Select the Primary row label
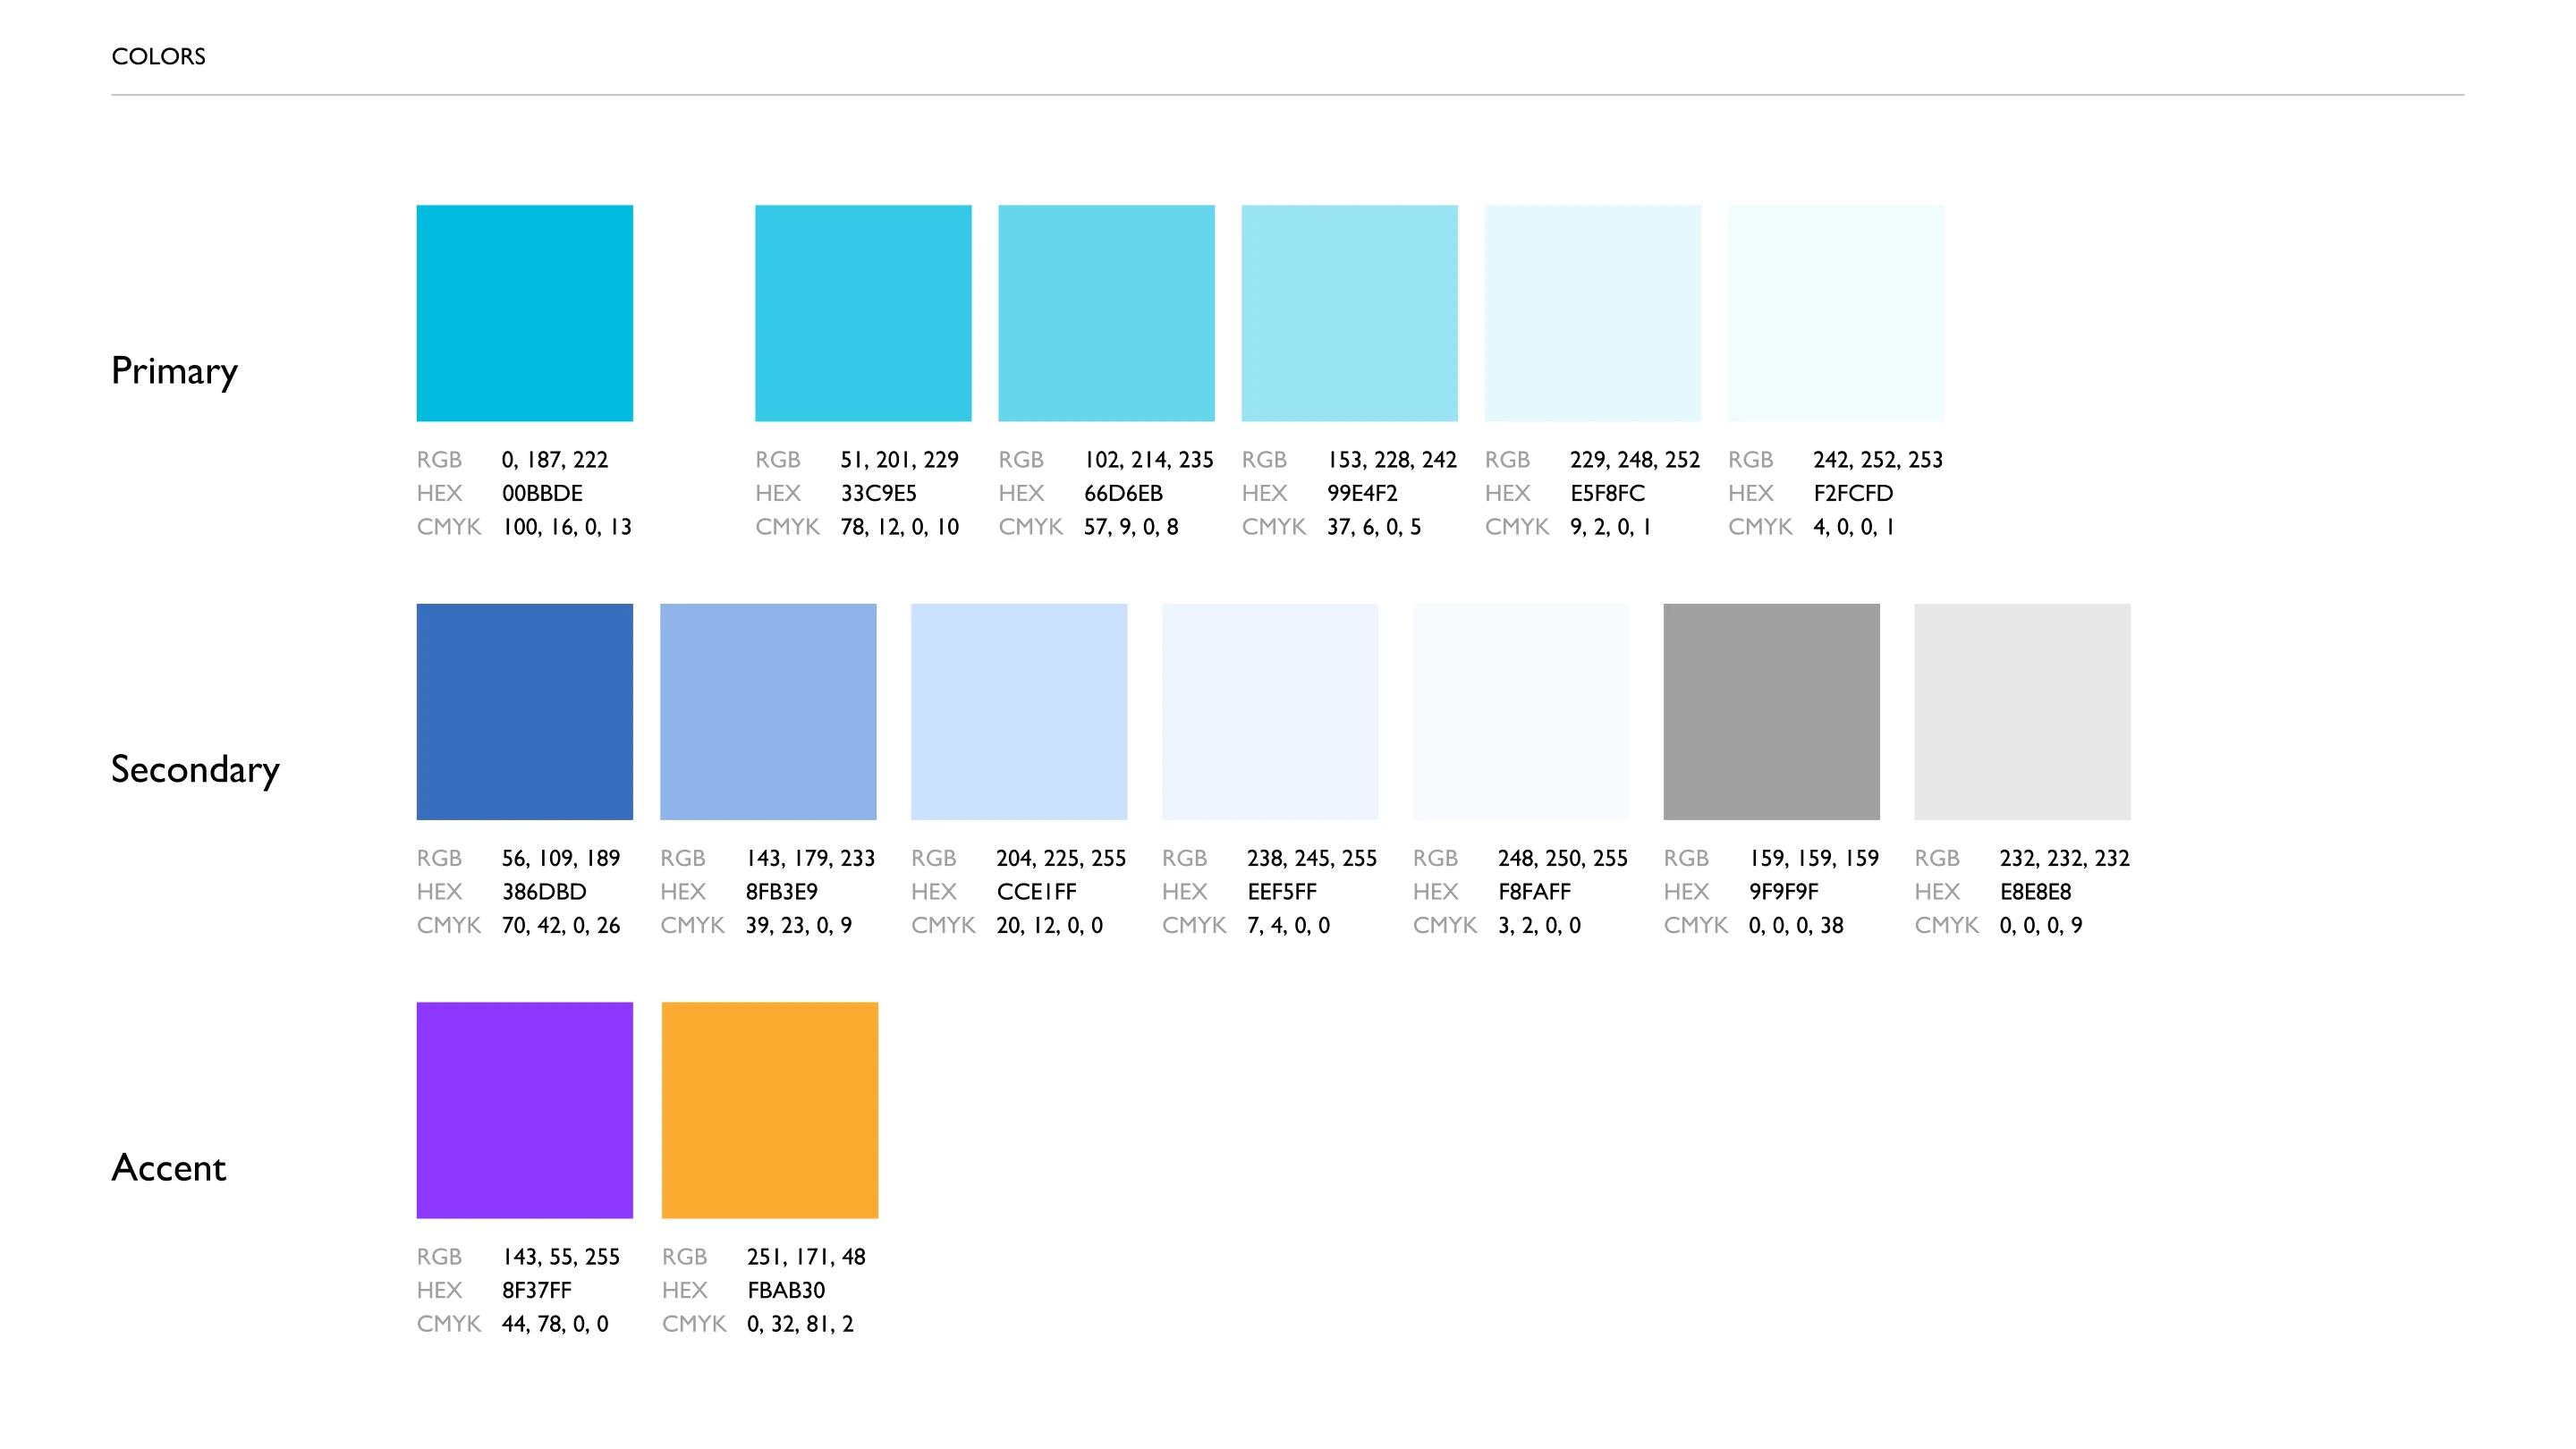The height and width of the screenshot is (1449, 2576). click(174, 371)
